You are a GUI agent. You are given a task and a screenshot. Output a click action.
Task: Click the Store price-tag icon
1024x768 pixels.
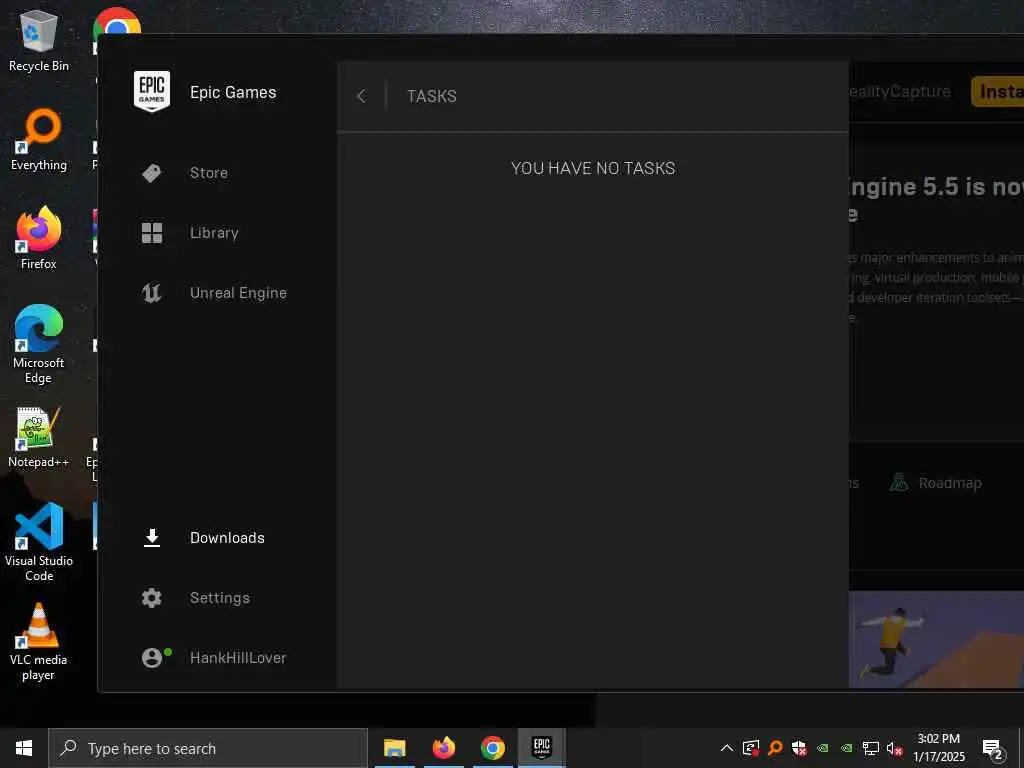click(x=152, y=173)
